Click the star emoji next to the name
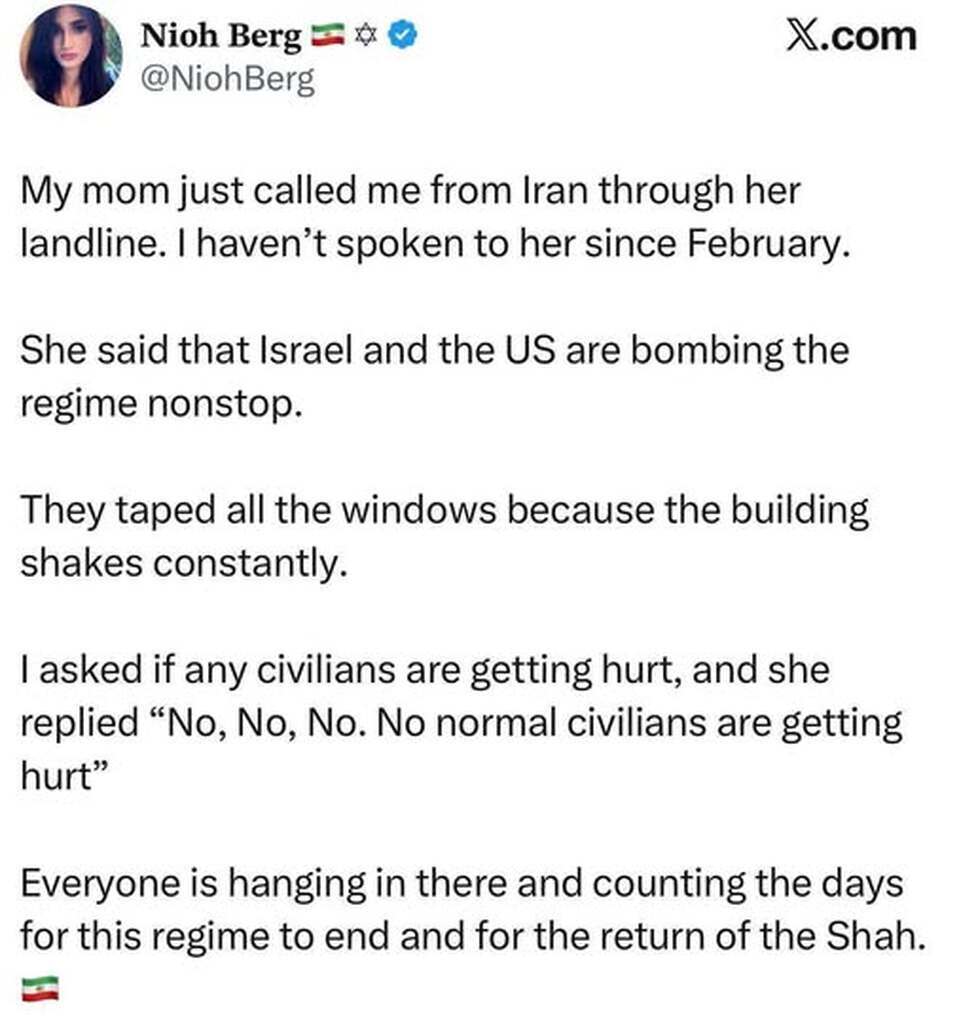Screen dimensions: 959x1024 click(x=366, y=38)
